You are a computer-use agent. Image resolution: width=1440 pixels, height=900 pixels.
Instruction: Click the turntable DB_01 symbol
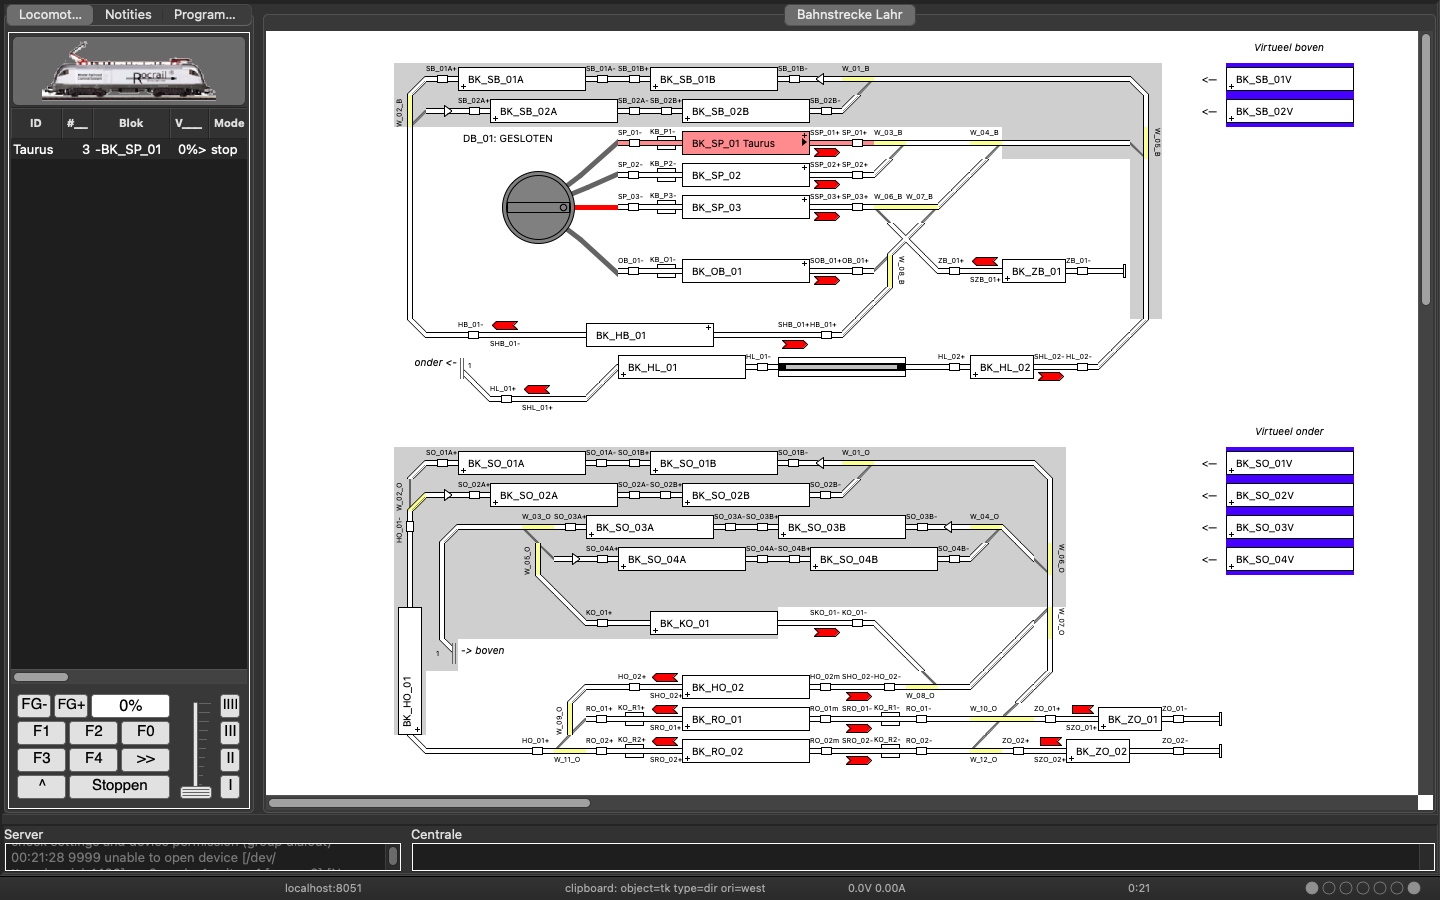pos(538,208)
